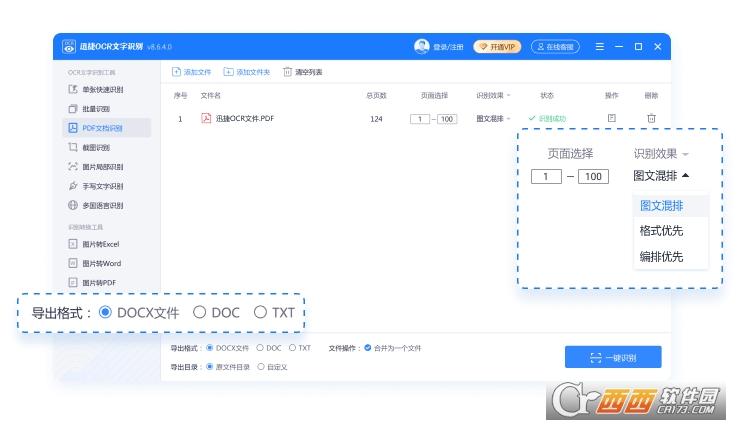Click the 操作 icon in the file row
The image size is (746, 430).
(612, 118)
